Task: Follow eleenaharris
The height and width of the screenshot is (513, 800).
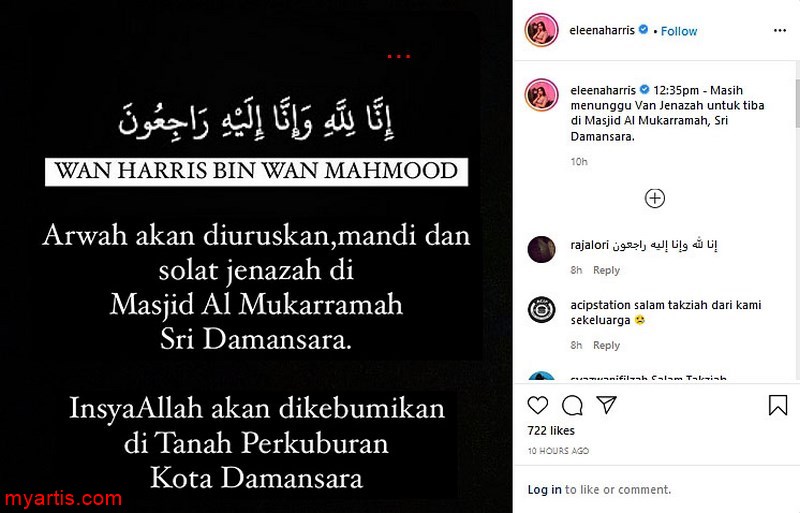Action: (679, 31)
